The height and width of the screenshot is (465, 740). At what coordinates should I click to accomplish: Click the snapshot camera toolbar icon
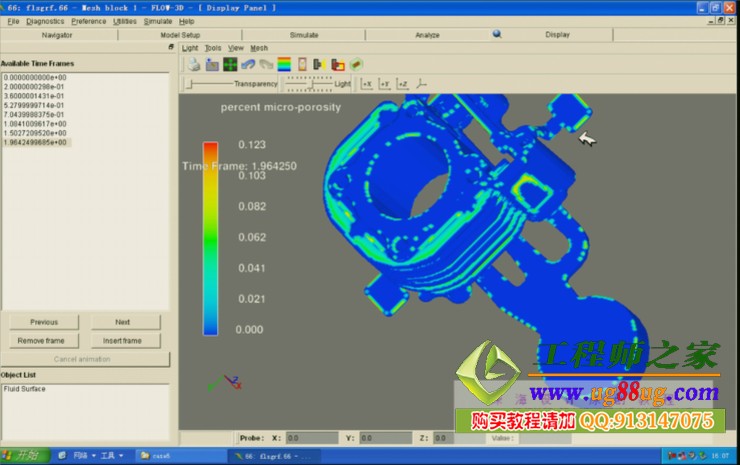coord(212,64)
